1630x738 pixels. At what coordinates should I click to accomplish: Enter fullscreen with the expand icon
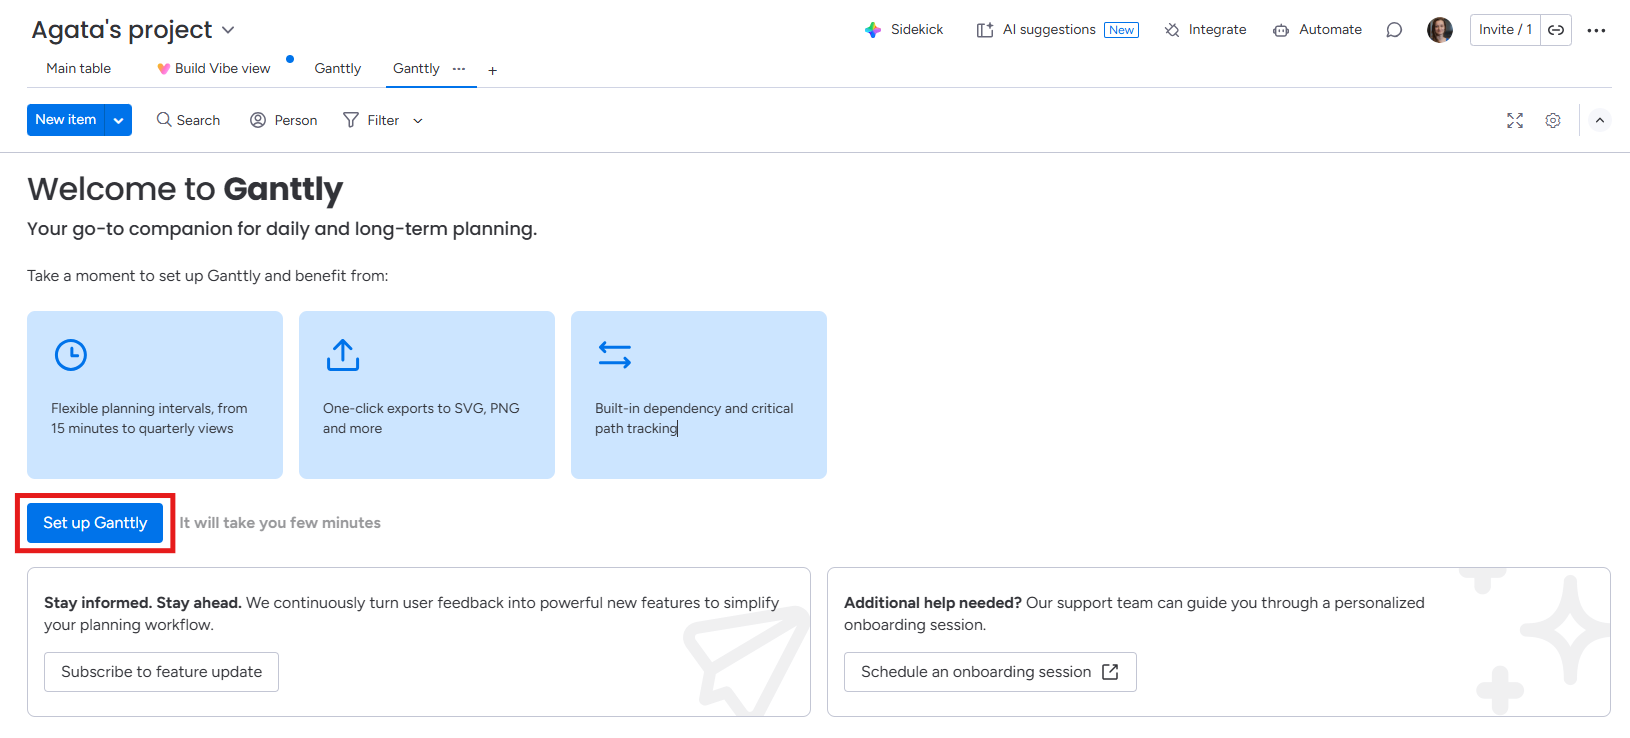click(x=1515, y=120)
